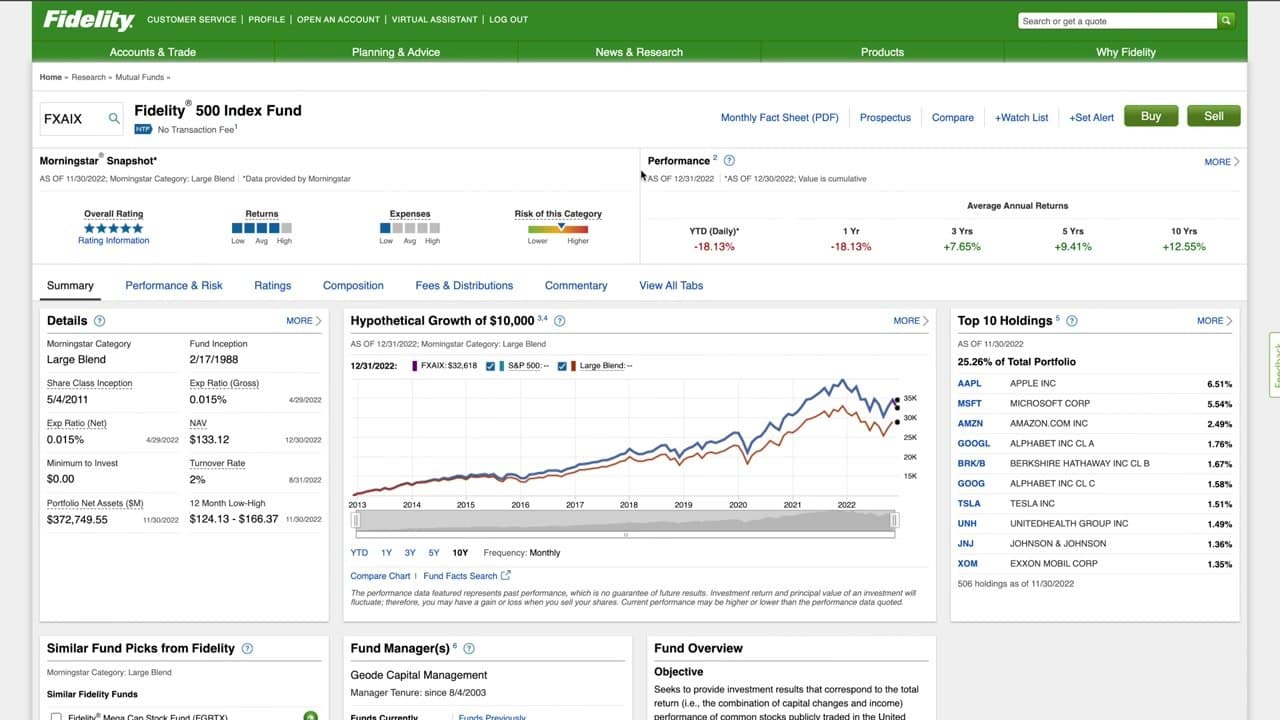1280x720 pixels.
Task: Toggle the Large Blend chart checkbox
Action: click(x=562, y=366)
